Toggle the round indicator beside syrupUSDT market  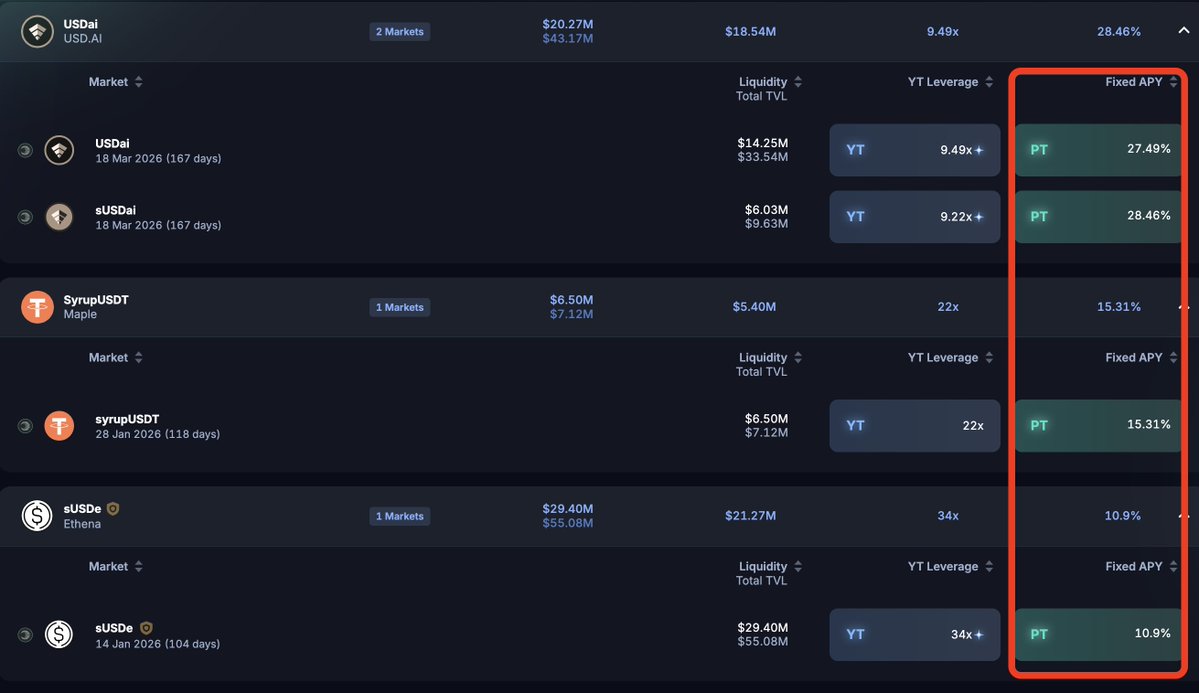tap(25, 426)
